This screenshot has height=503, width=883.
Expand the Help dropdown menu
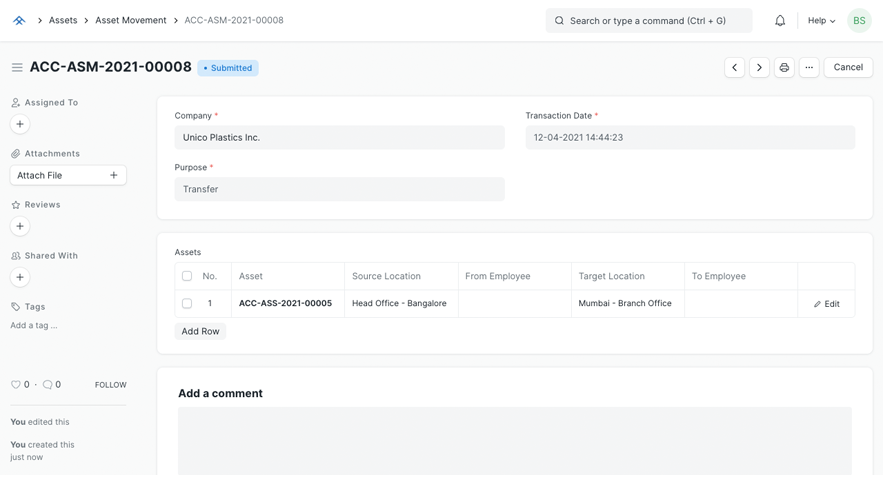[821, 20]
